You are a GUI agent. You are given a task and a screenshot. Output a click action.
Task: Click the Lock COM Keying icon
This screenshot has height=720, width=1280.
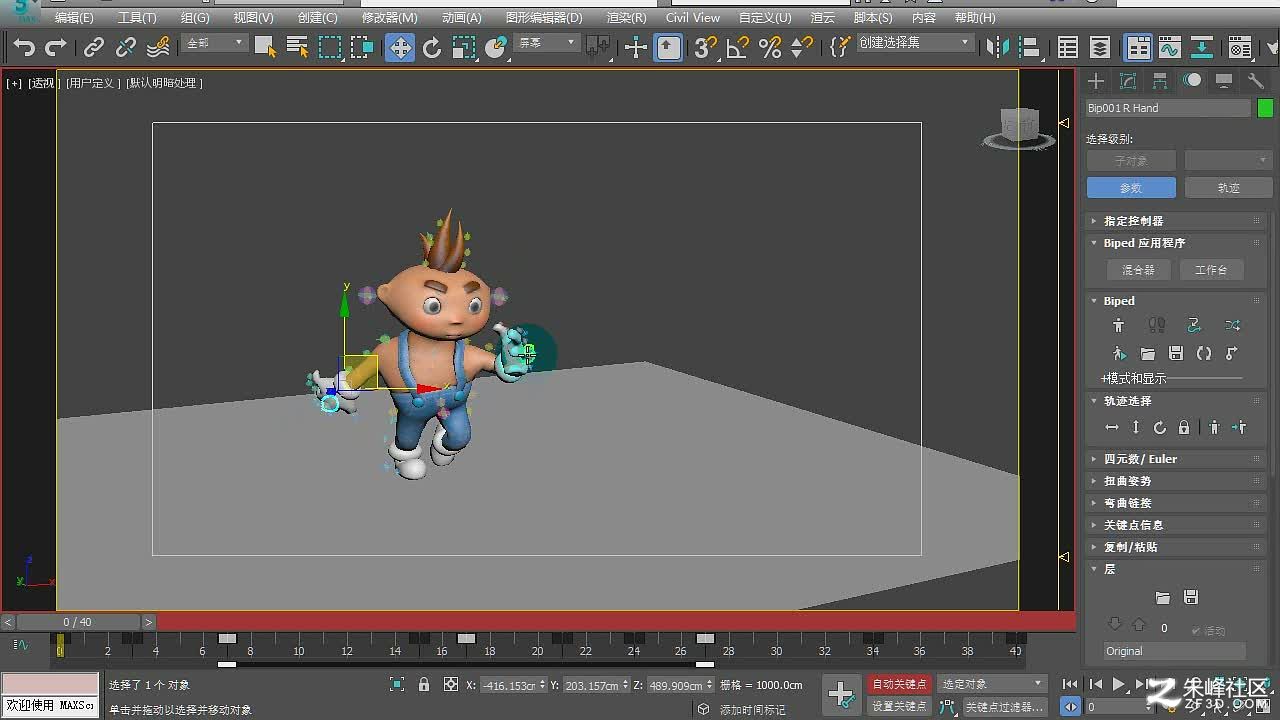click(1184, 427)
